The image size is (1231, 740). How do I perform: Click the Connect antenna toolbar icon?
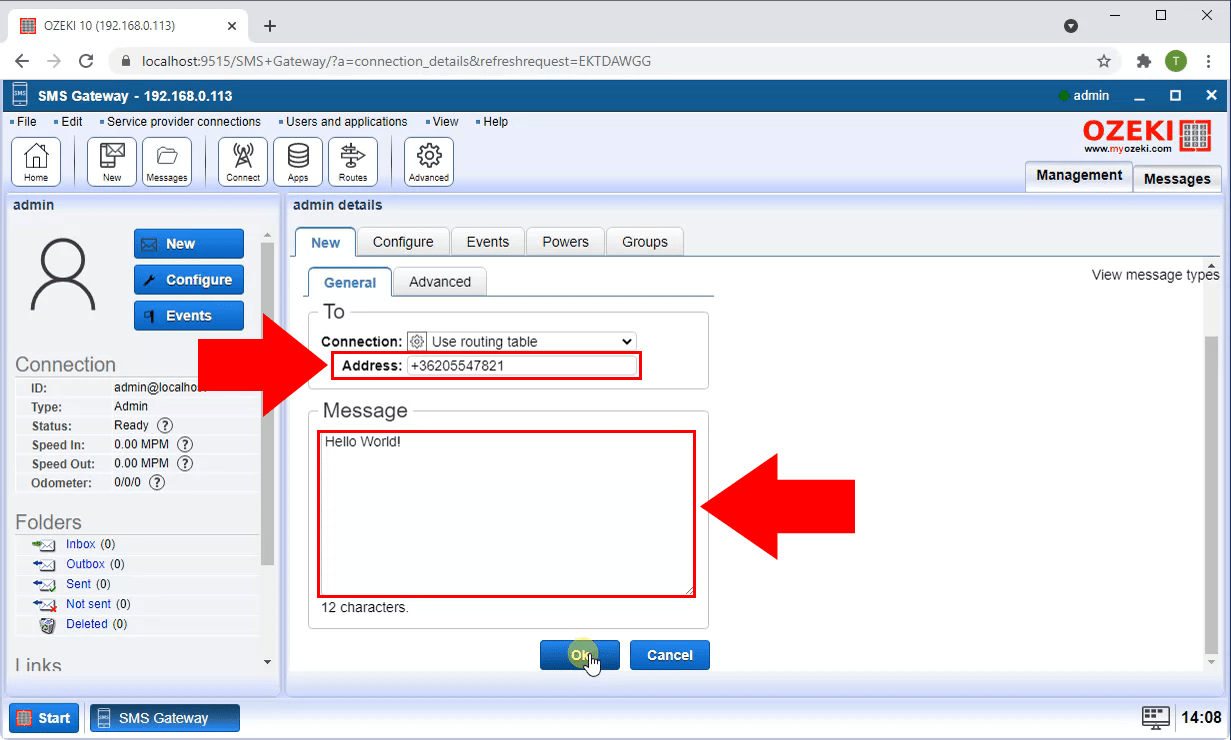(x=243, y=162)
